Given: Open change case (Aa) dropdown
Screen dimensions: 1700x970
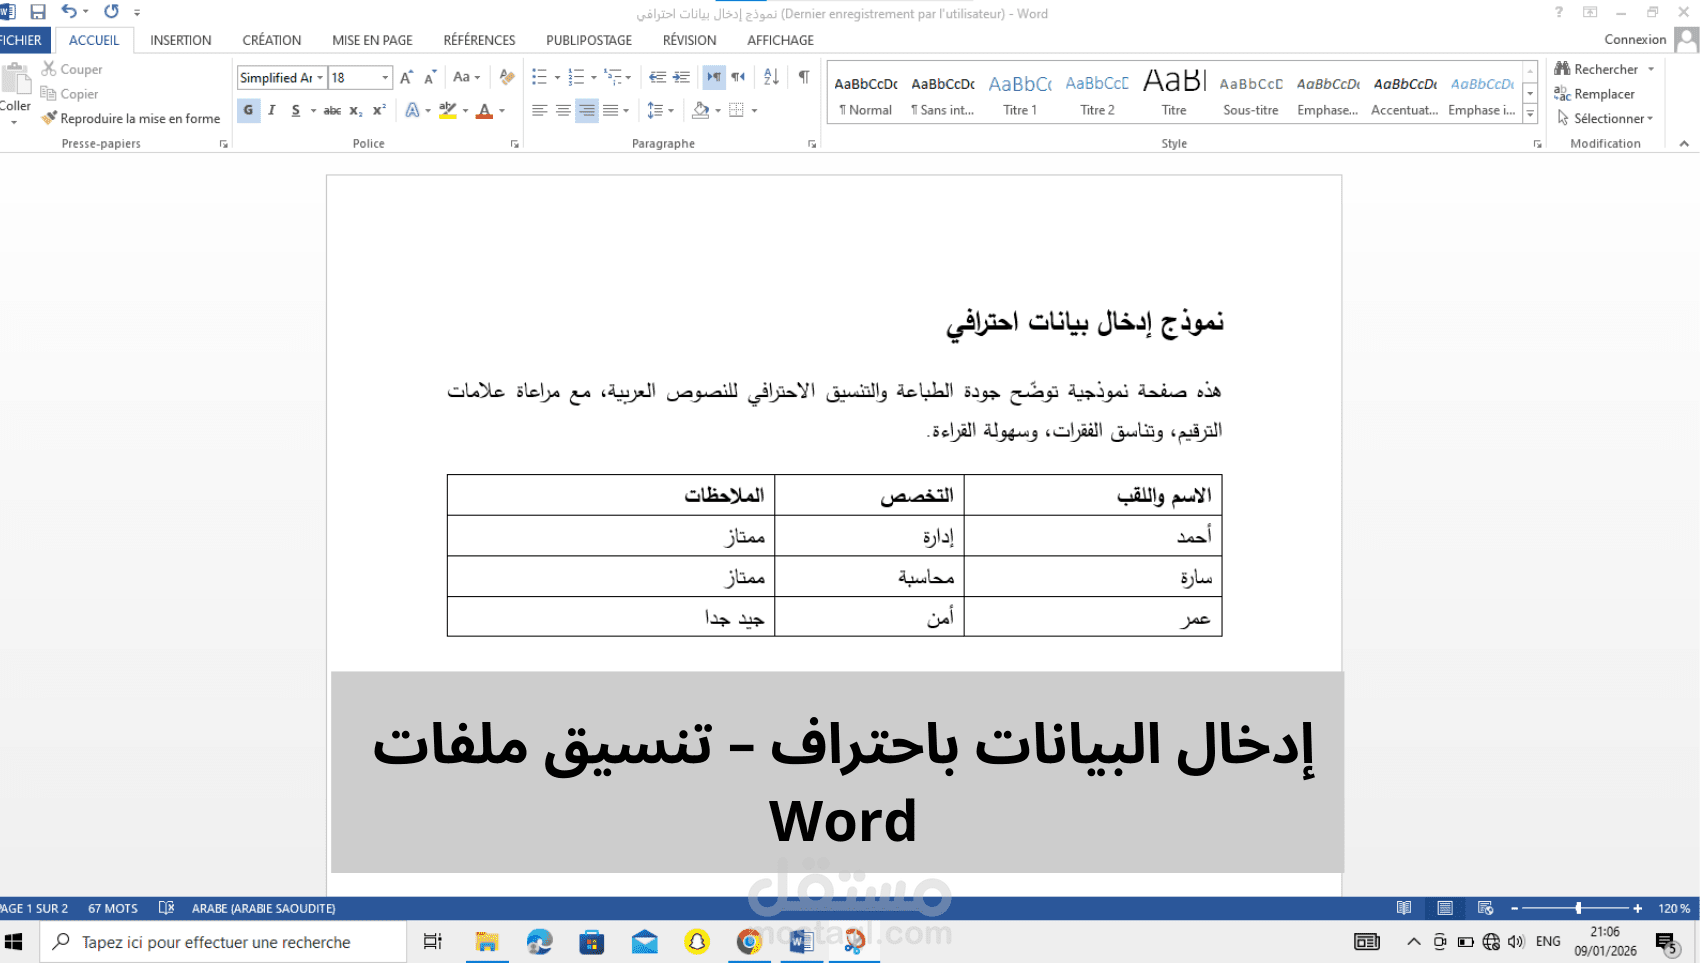Looking at the screenshot, I should [466, 77].
